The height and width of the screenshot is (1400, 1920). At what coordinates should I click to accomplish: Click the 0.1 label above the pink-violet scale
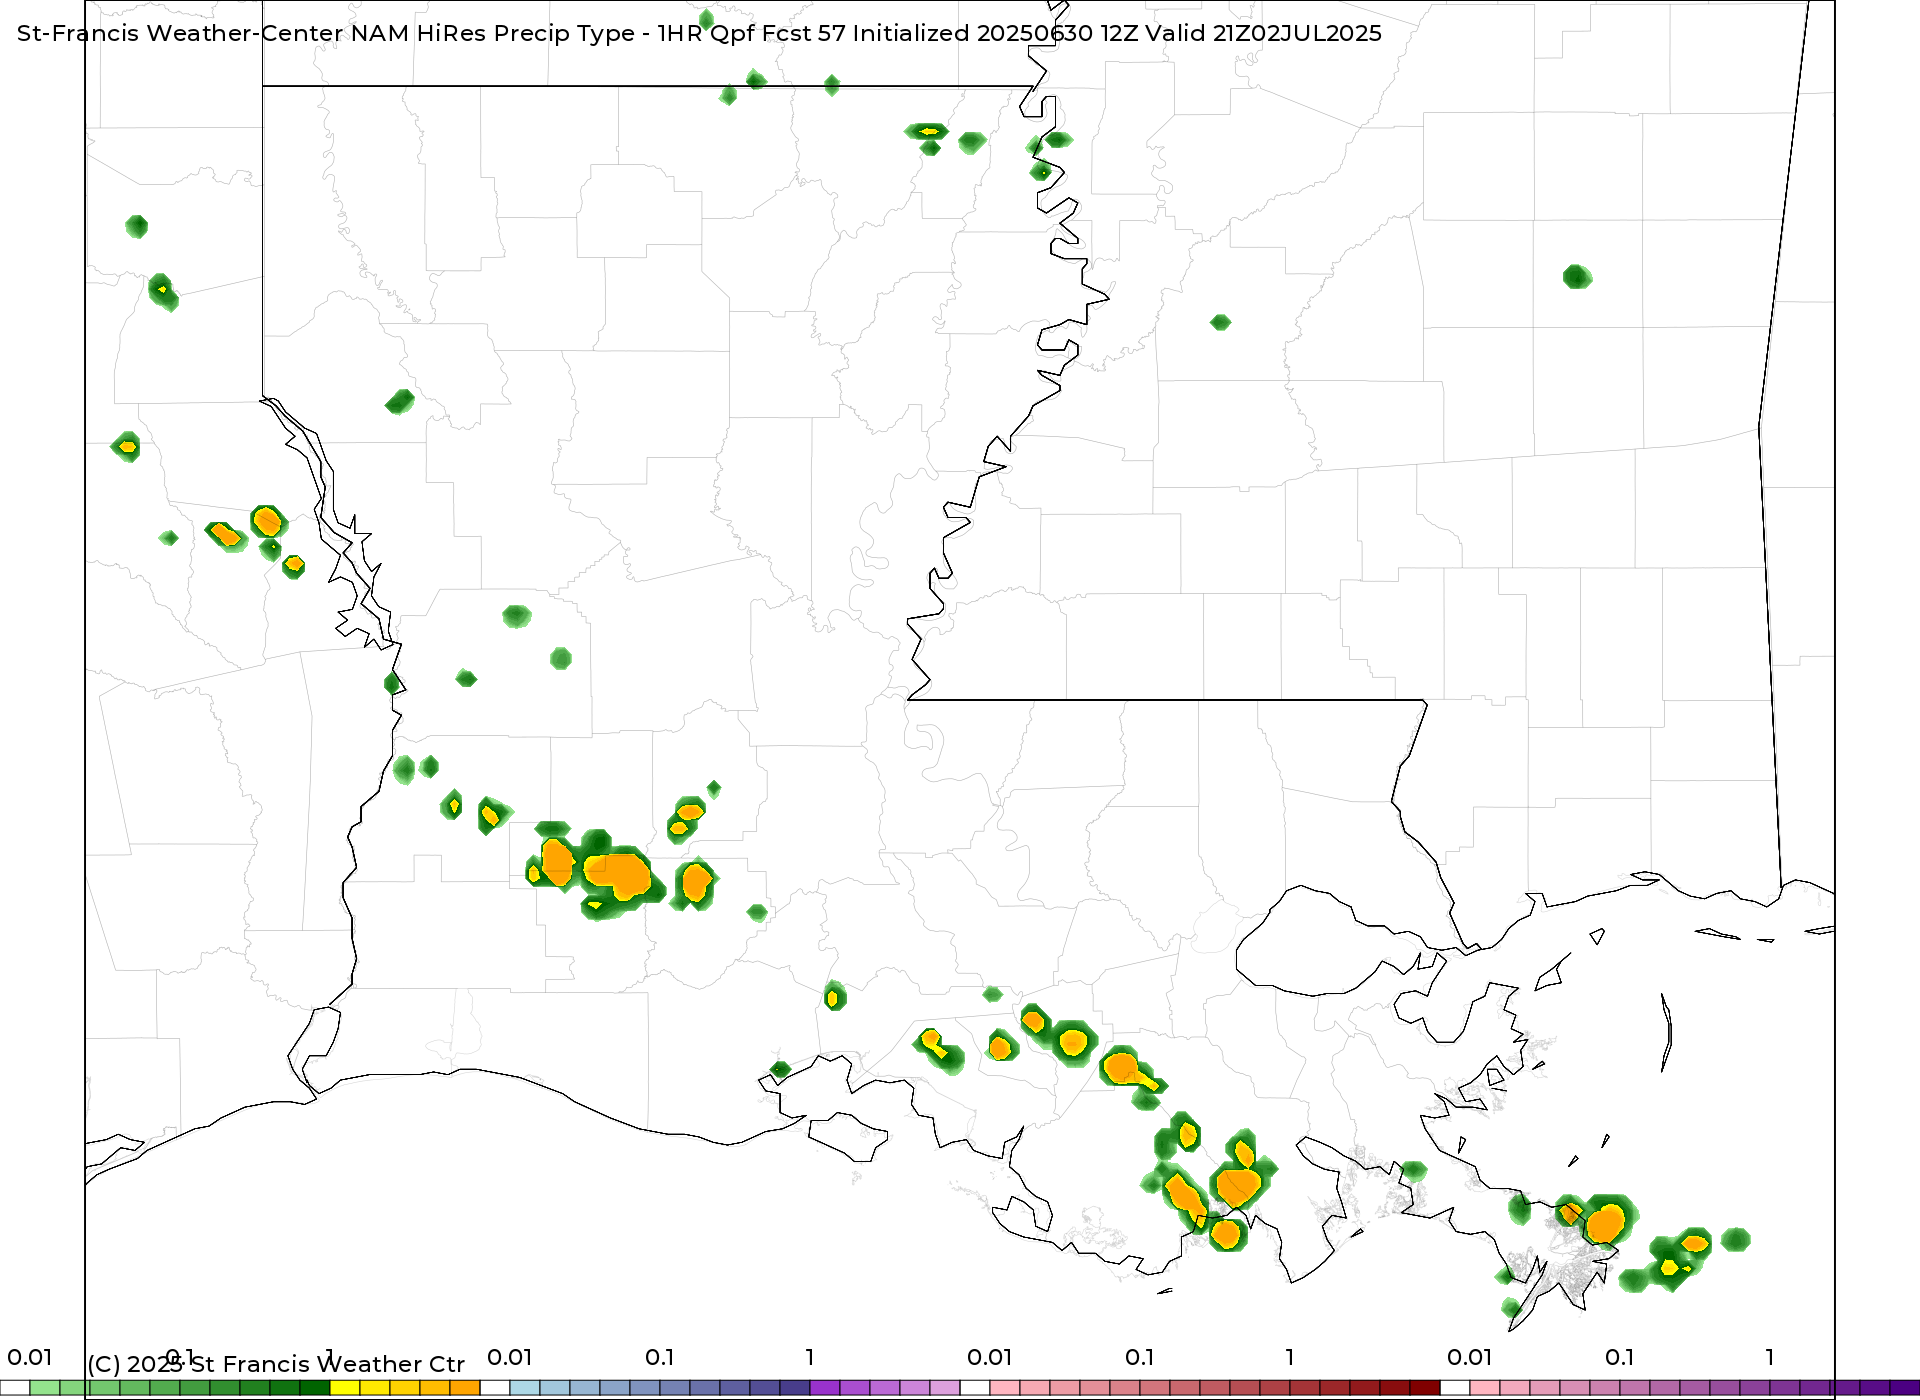pos(1620,1357)
